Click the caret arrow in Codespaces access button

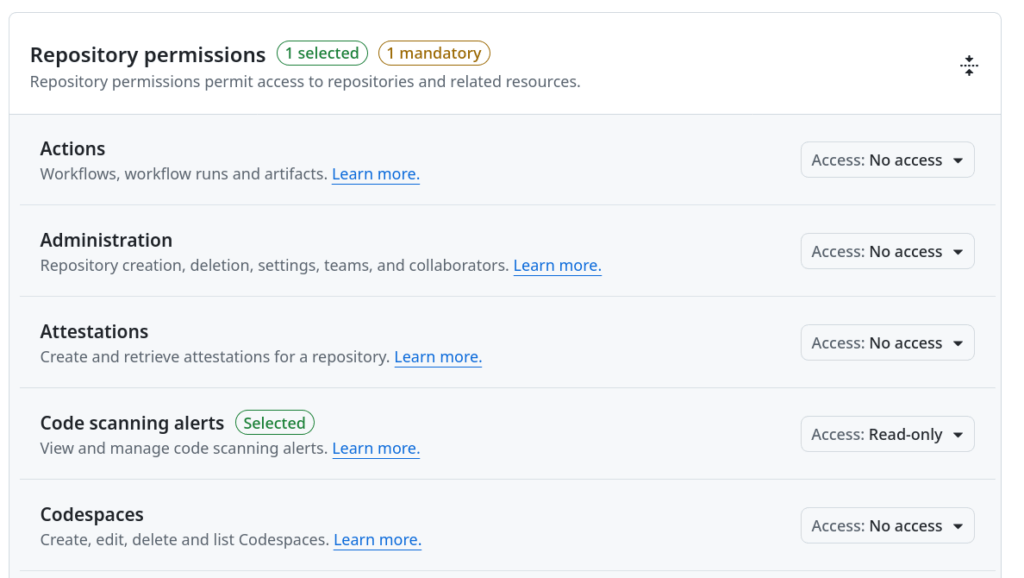[x=958, y=526]
